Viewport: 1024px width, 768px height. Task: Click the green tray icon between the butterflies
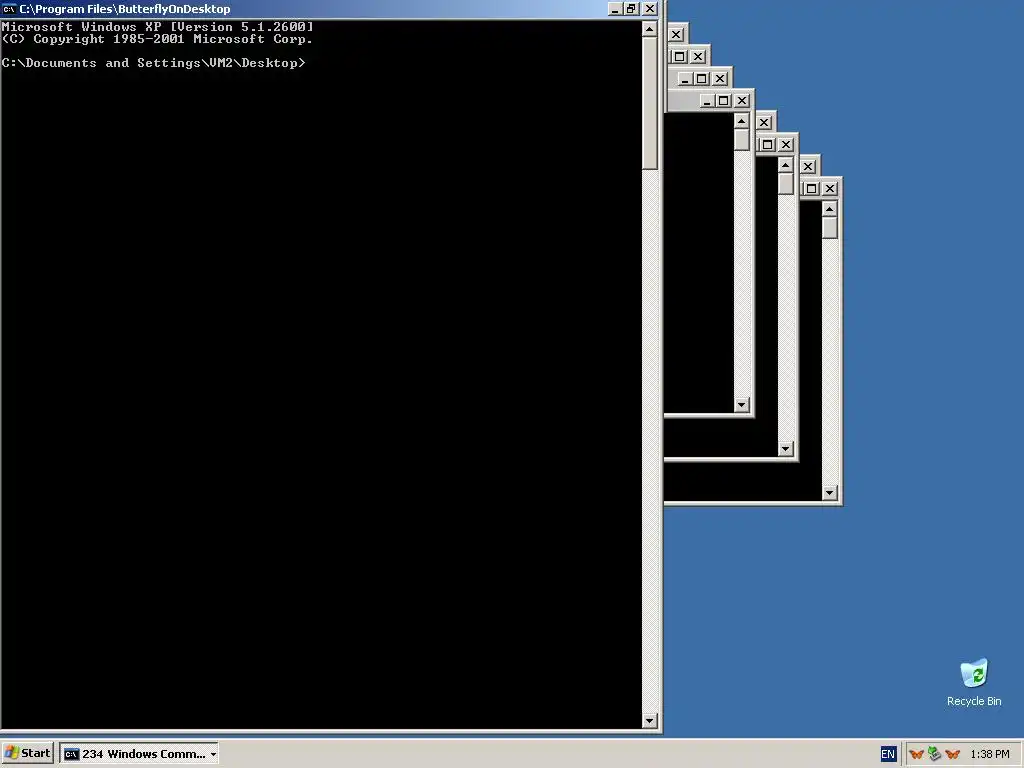pyautogui.click(x=935, y=754)
